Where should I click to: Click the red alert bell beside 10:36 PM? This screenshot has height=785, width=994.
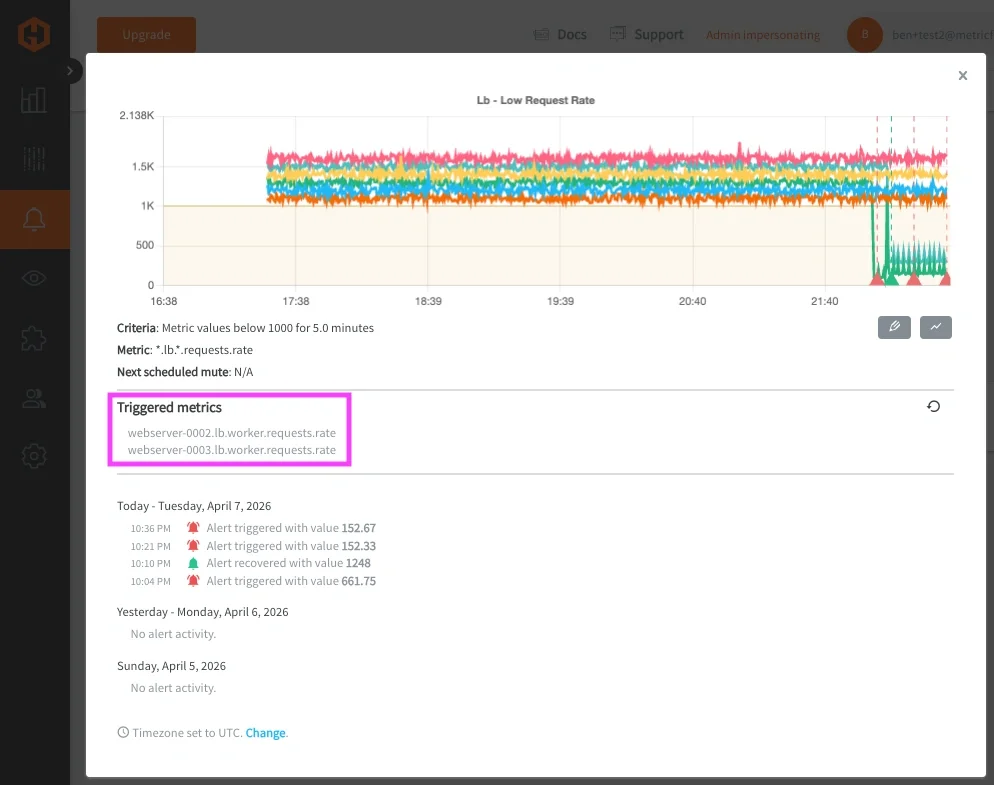click(192, 527)
